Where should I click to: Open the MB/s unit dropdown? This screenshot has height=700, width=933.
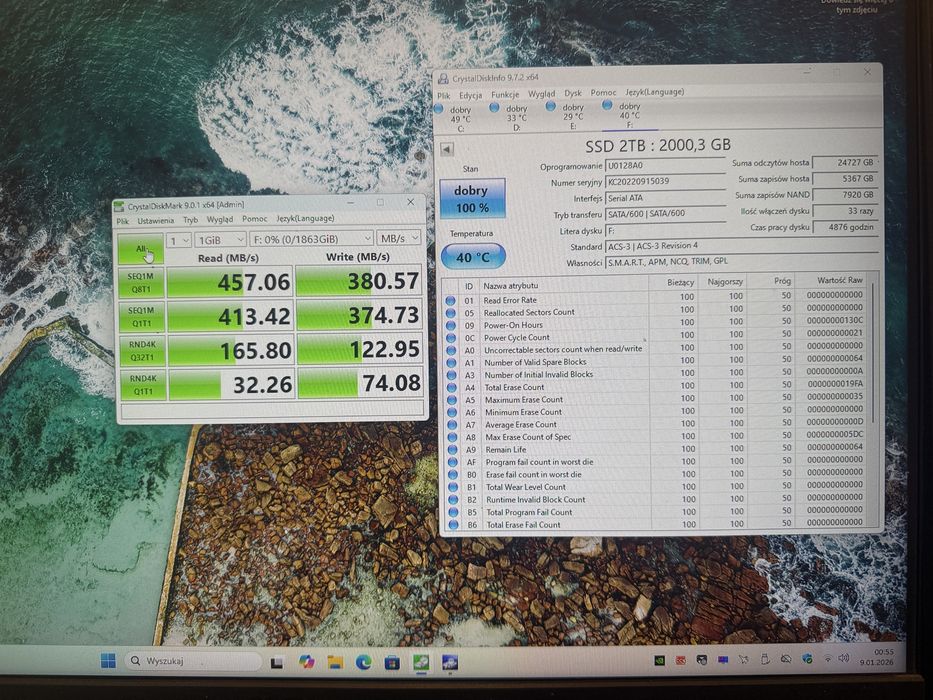click(399, 238)
